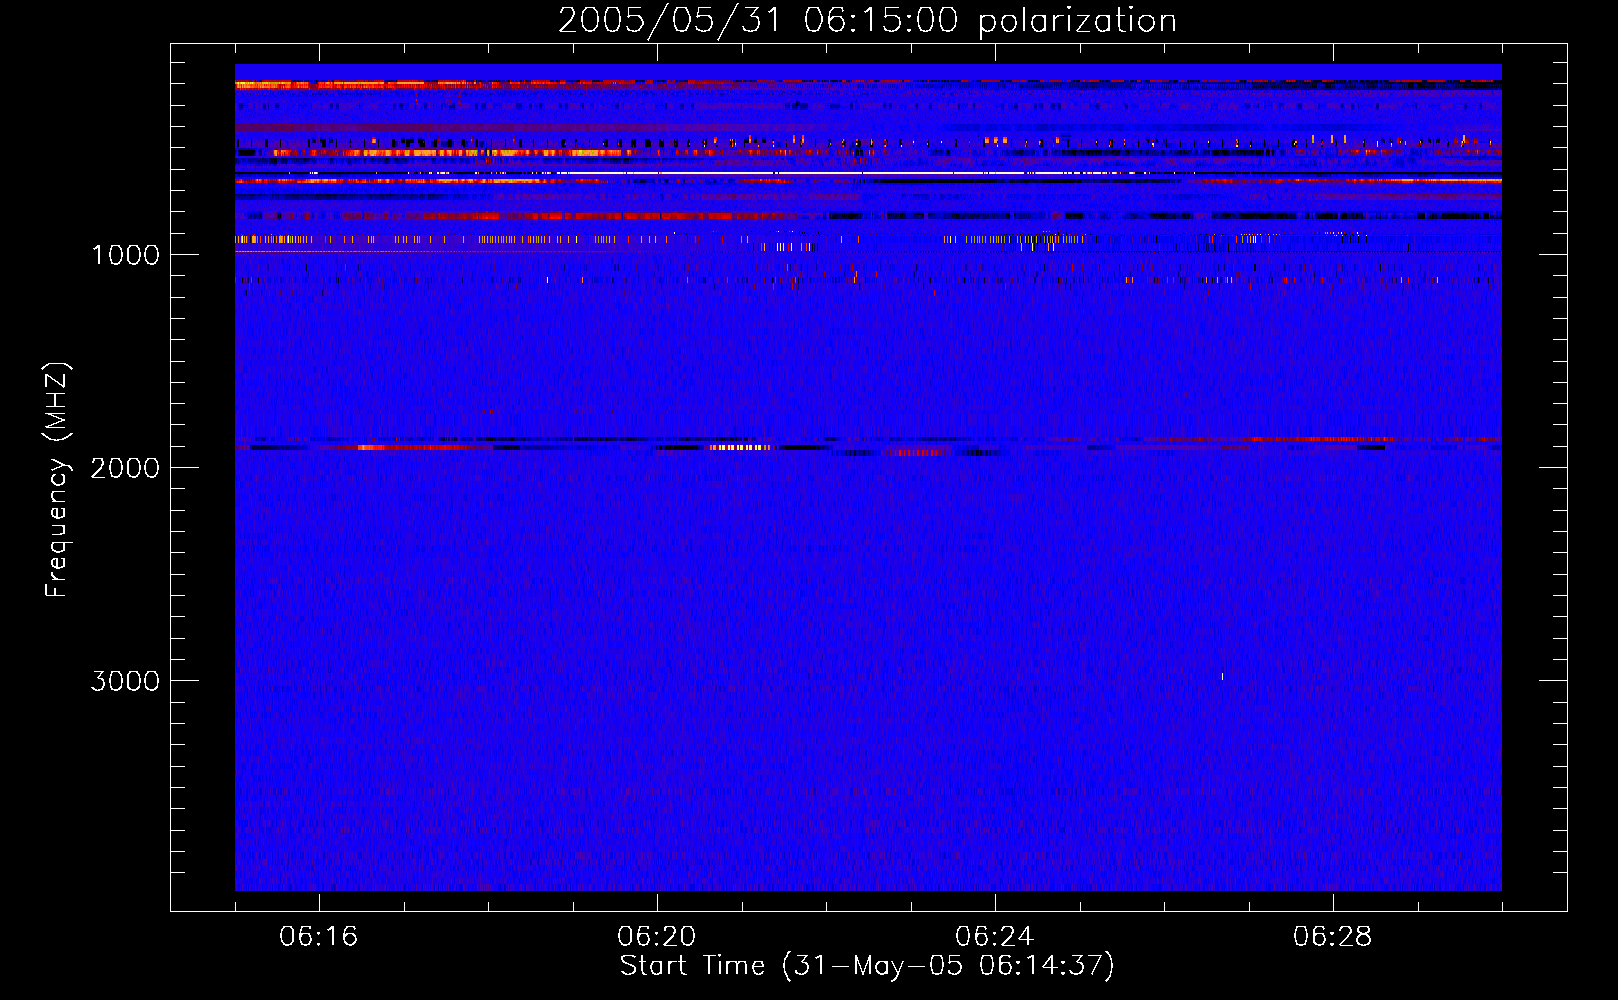Select the 'Frequency (MHZ)' axis label
The height and width of the screenshot is (1000, 1618).
coord(57,480)
